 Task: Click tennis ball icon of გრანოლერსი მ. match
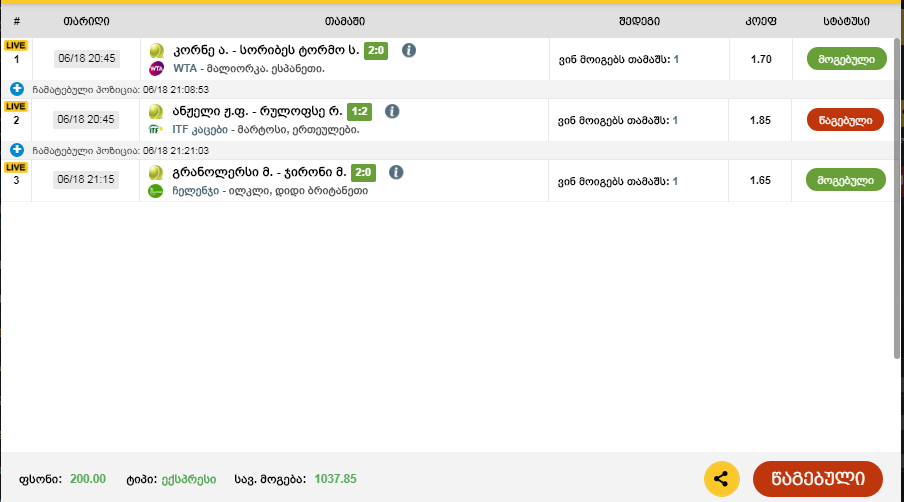(156, 173)
